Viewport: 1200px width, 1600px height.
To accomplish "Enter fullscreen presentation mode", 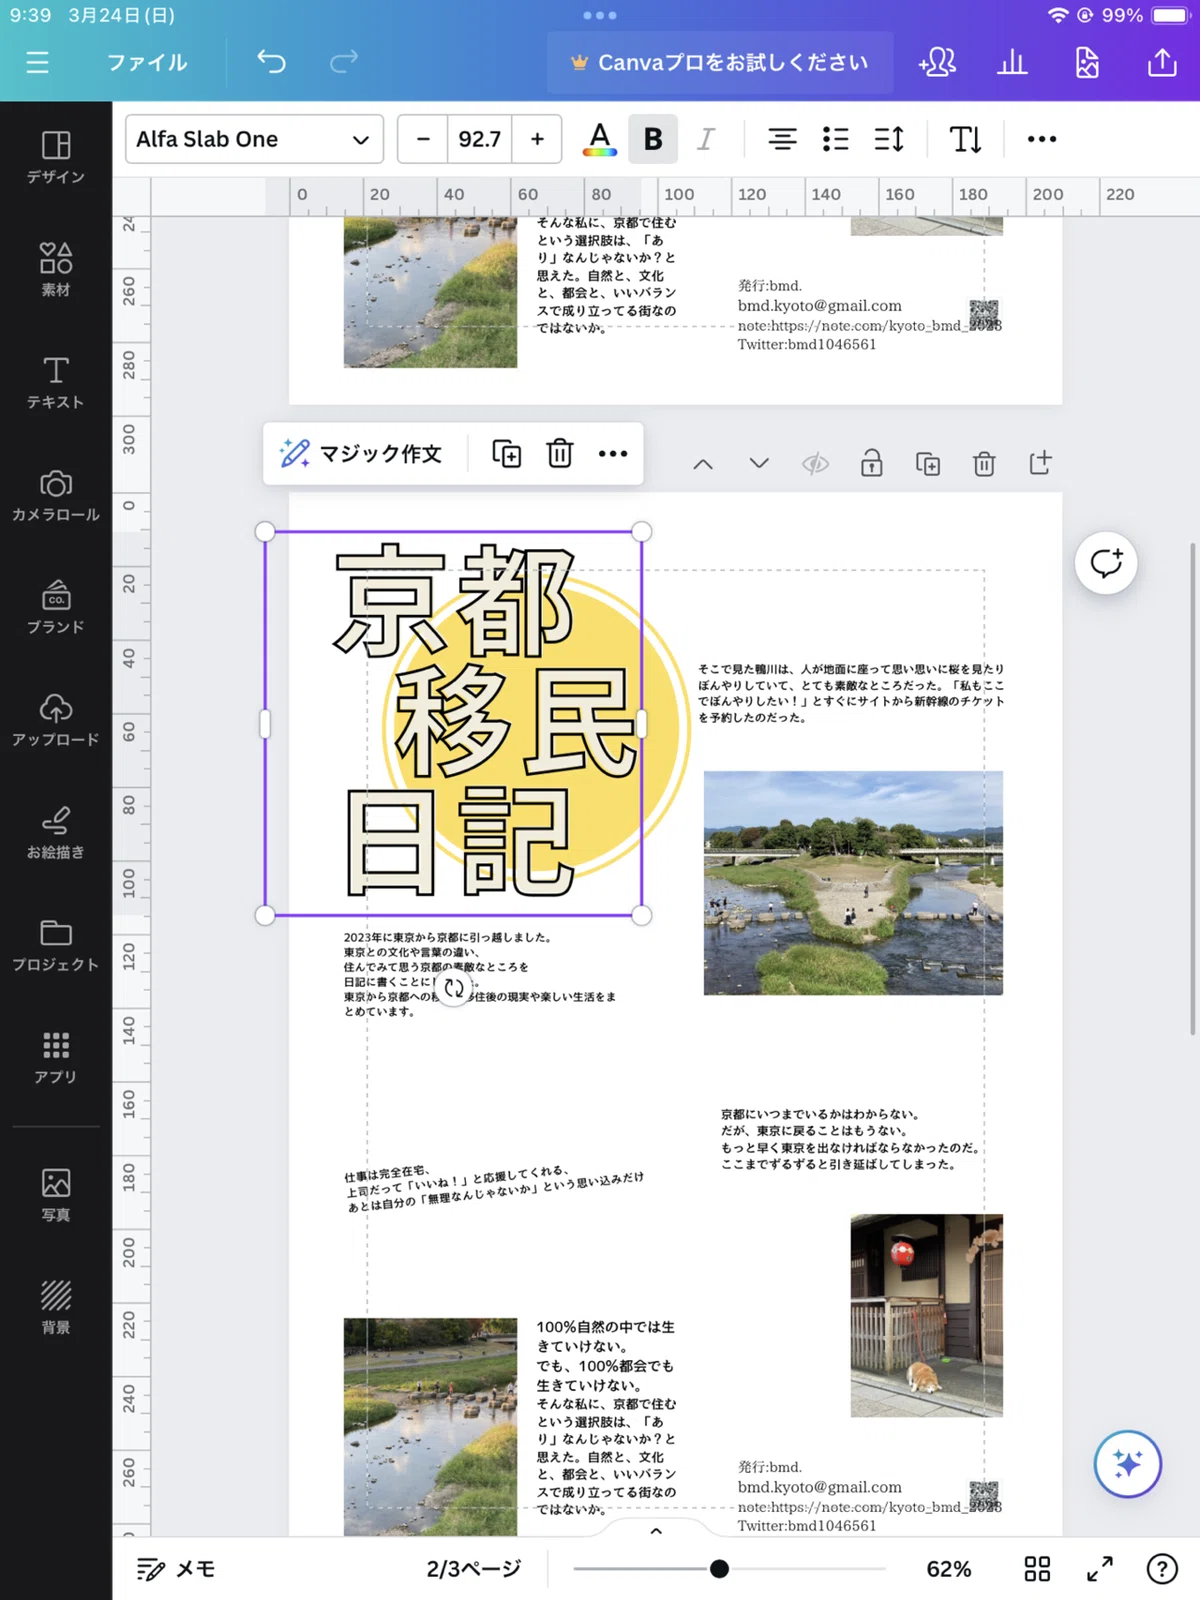I will point(1100,1569).
